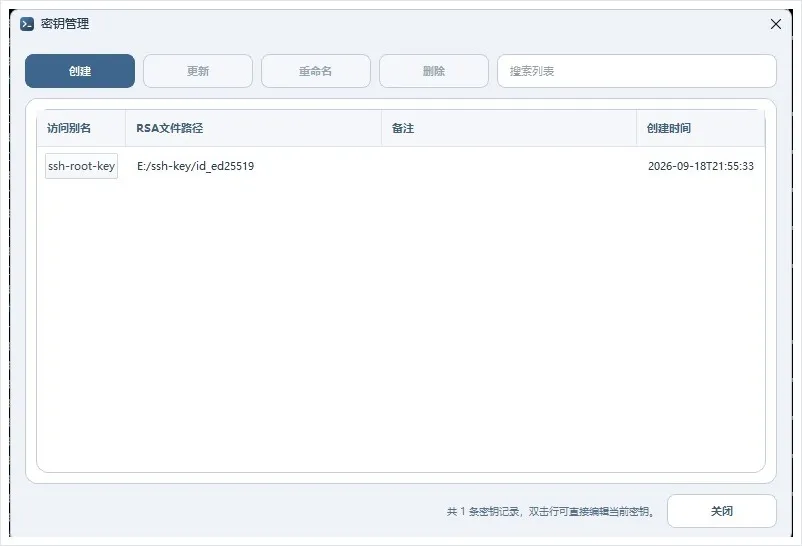Image resolution: width=802 pixels, height=546 pixels.
Task: Focus the 搜索列表 search field
Action: (x=637, y=71)
